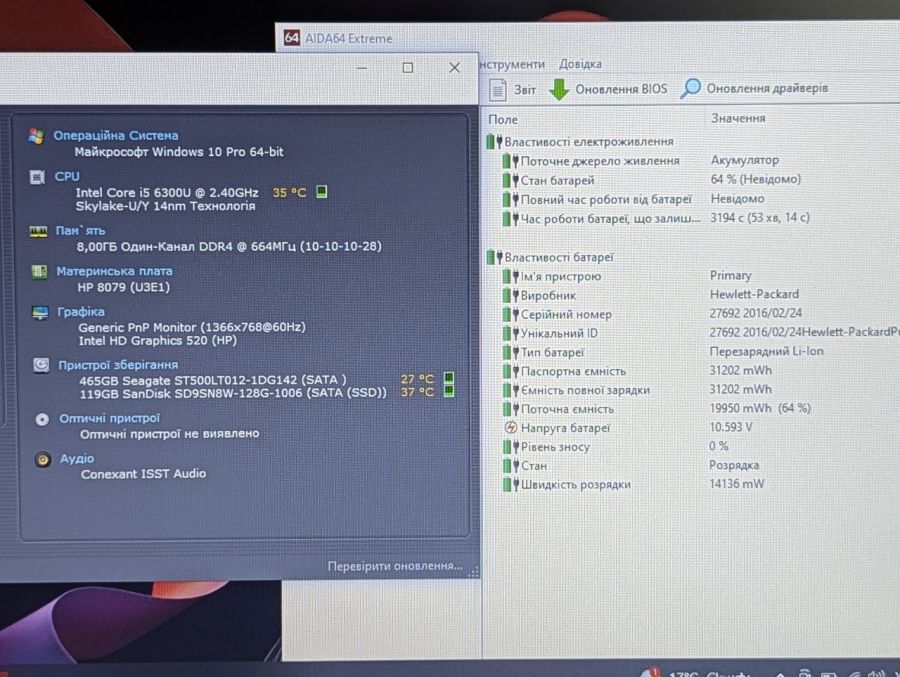Click the Поточна ємність row icon
The image size is (900, 677).
pyautogui.click(x=510, y=409)
